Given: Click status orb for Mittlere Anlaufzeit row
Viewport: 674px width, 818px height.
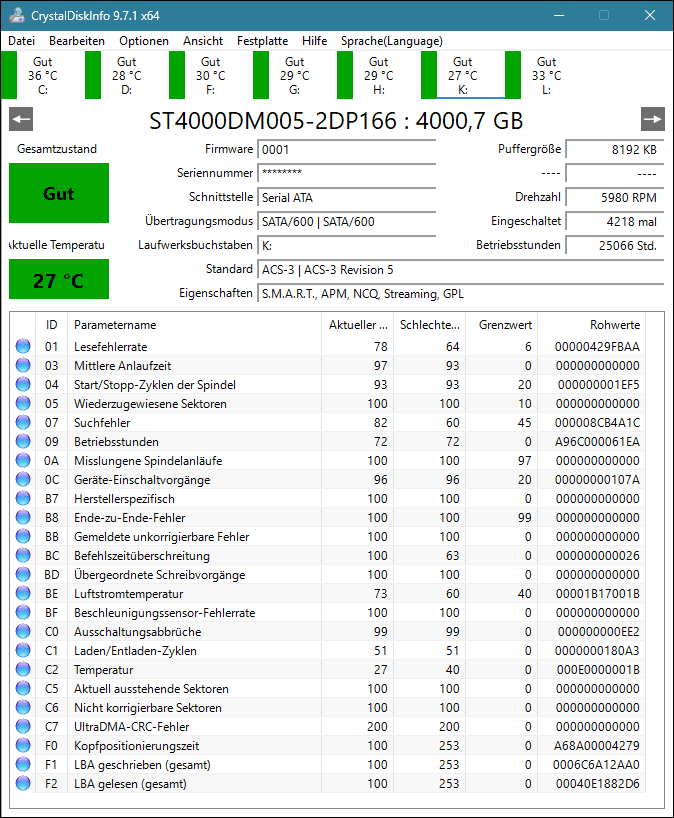Looking at the screenshot, I should click(x=23, y=365).
